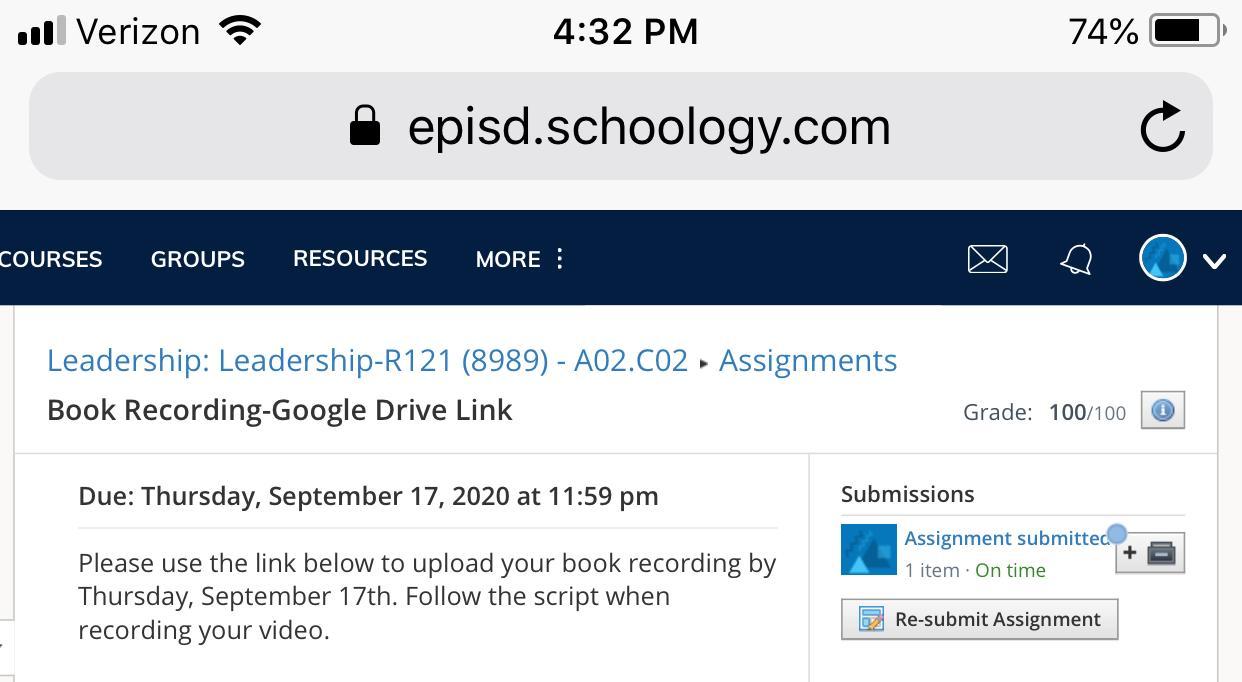Image resolution: width=1242 pixels, height=682 pixels.
Task: Tap the episd.schoology.com address field
Action: coord(648,127)
